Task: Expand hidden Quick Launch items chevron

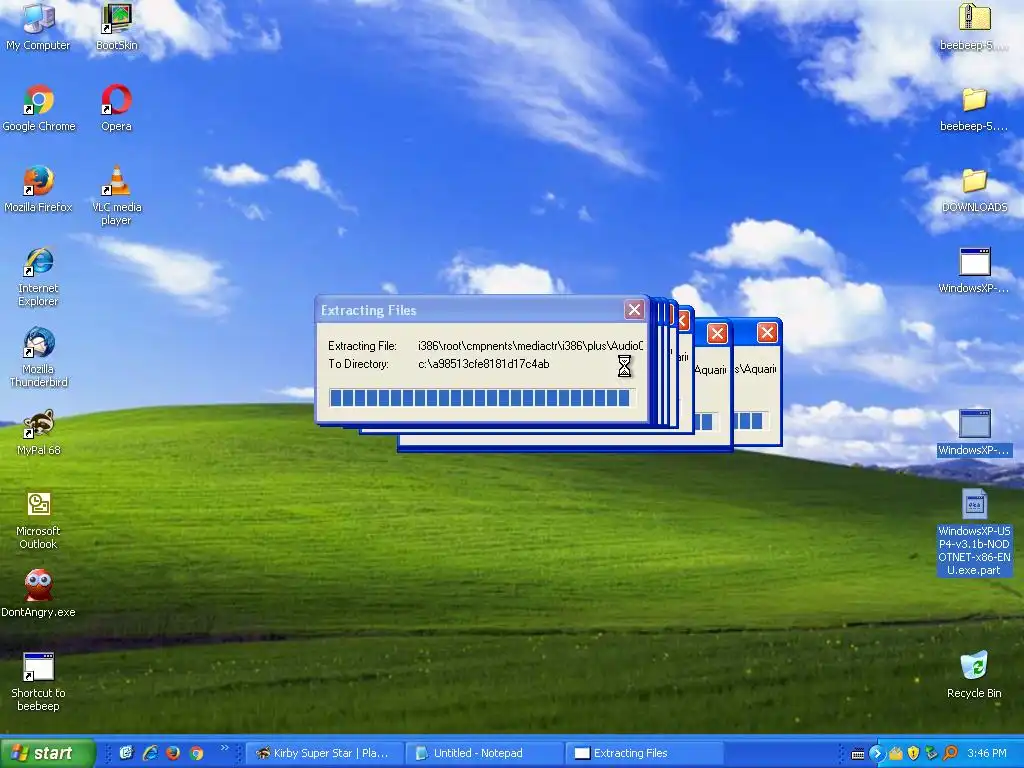Action: click(225, 748)
